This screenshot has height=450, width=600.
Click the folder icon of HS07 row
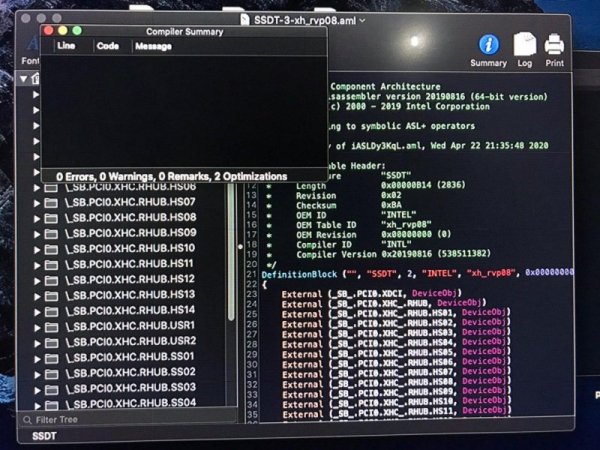point(51,203)
